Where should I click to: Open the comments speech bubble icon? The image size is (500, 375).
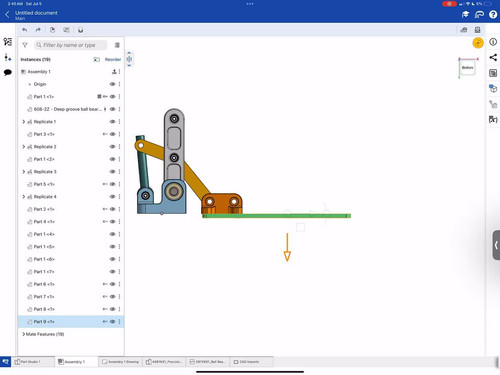(8, 72)
